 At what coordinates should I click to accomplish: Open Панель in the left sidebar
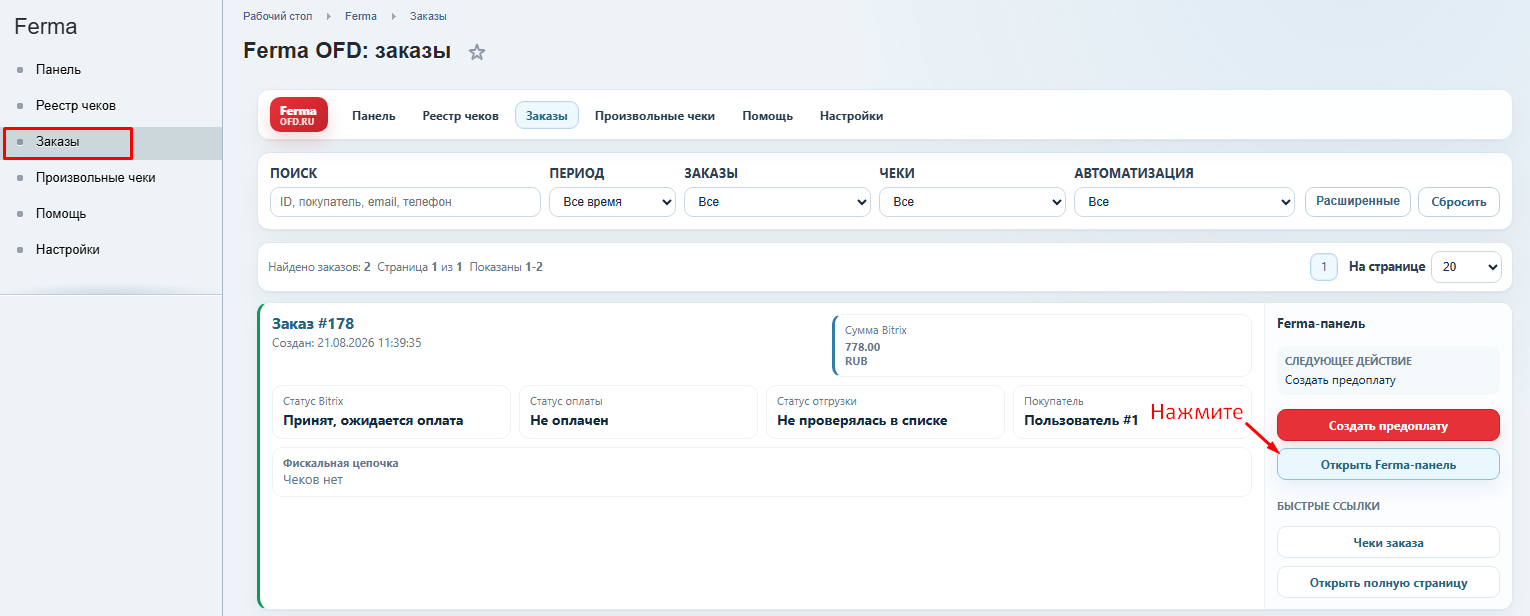[x=58, y=70]
